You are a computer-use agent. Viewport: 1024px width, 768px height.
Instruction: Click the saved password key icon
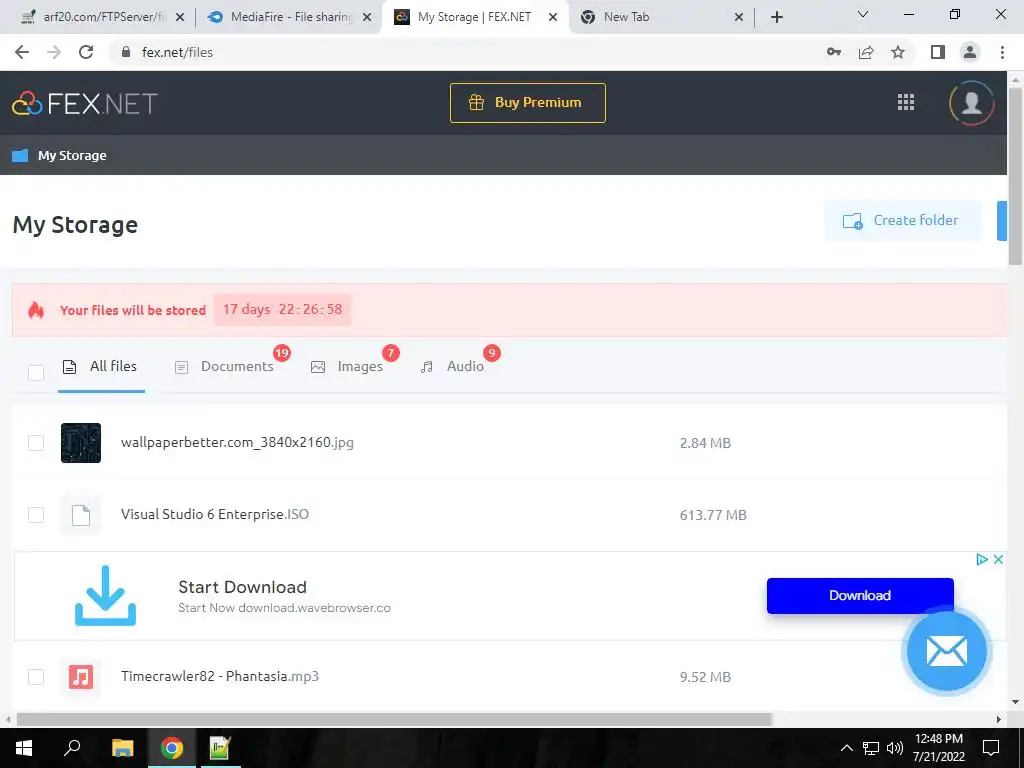[833, 52]
